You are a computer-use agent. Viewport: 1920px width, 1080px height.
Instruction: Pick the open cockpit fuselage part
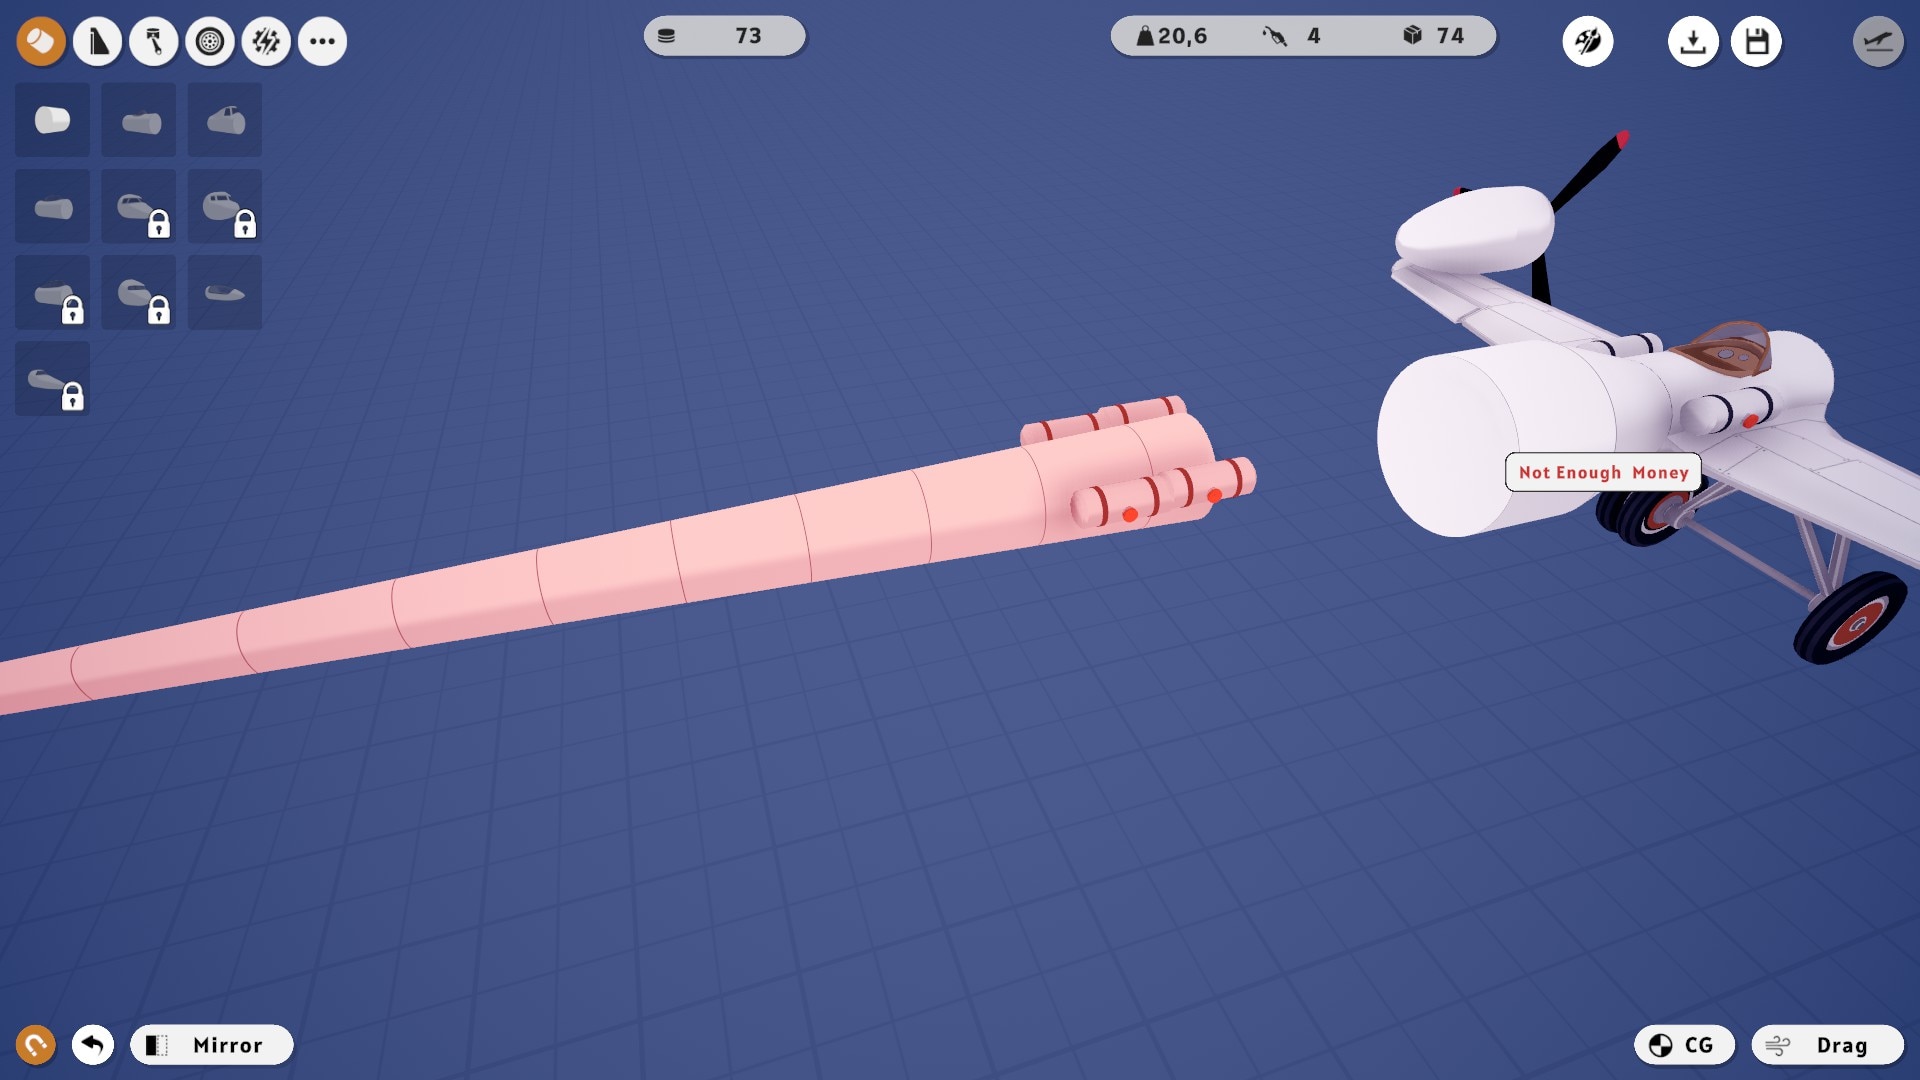coord(139,120)
